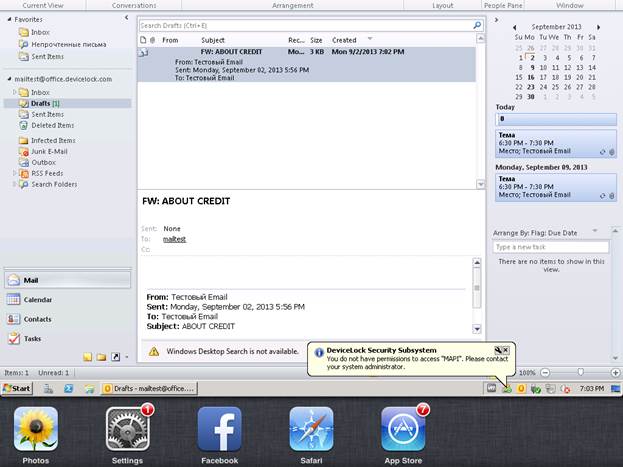The height and width of the screenshot is (467, 623).
Task: Open the App Store icon
Action: tap(403, 429)
